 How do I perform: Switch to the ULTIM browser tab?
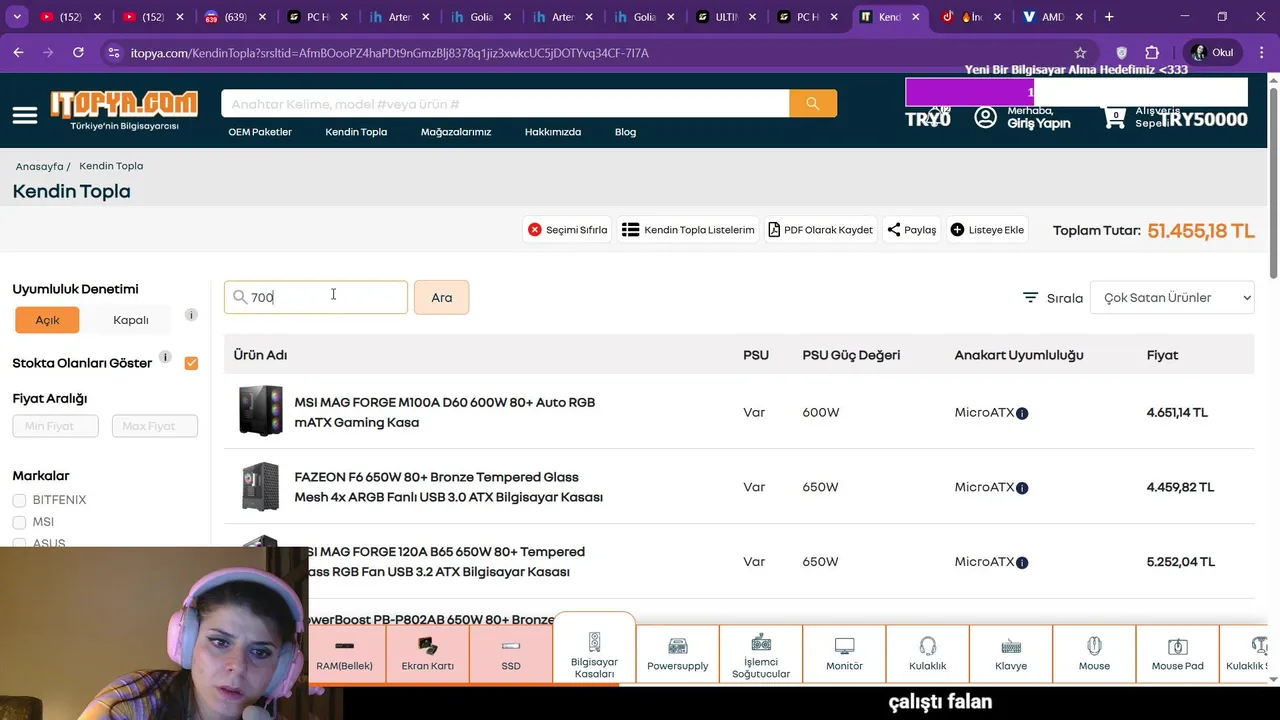pyautogui.click(x=728, y=17)
